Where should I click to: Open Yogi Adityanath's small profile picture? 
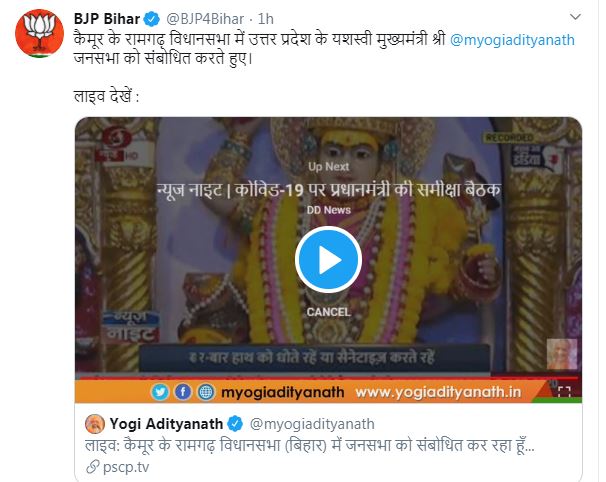click(x=95, y=424)
